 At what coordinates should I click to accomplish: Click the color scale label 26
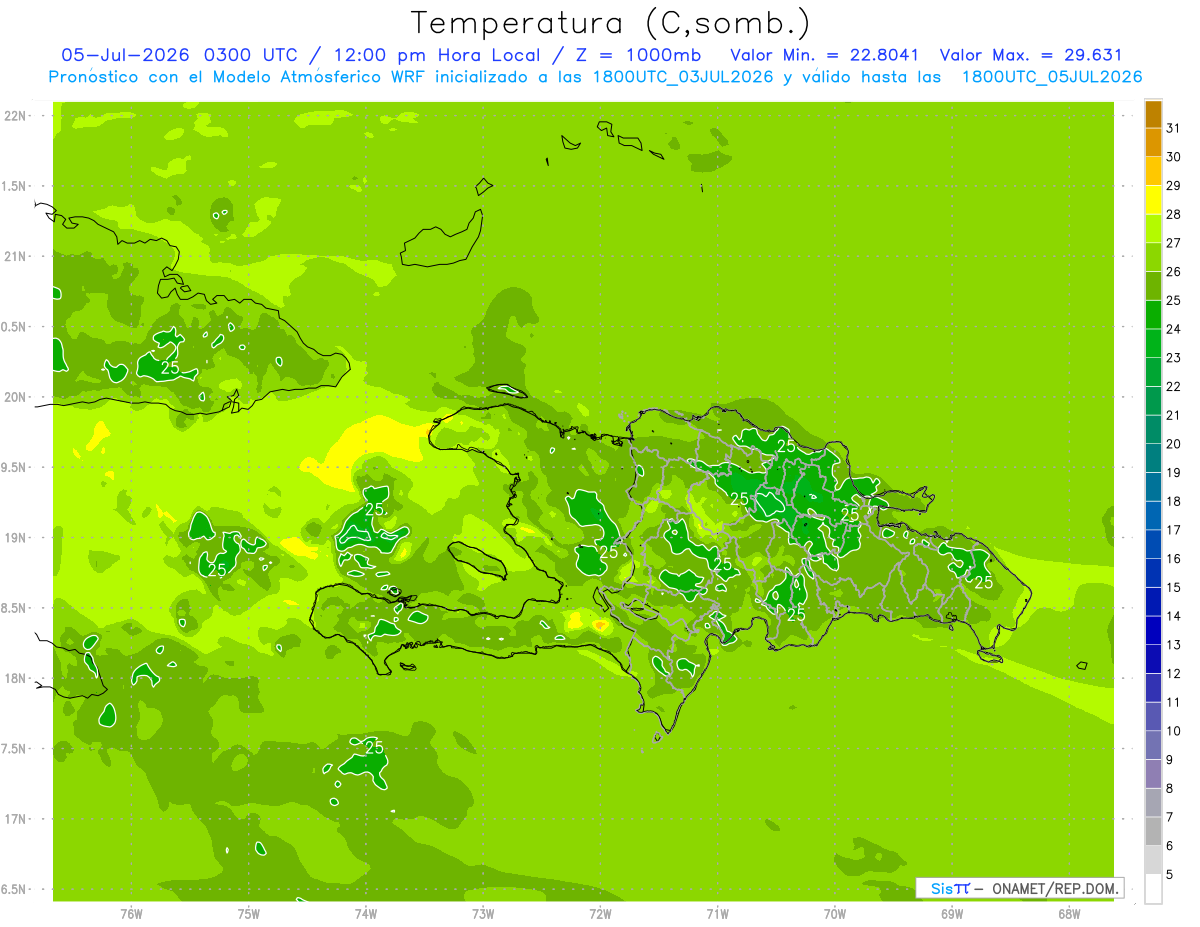pyautogui.click(x=1174, y=271)
